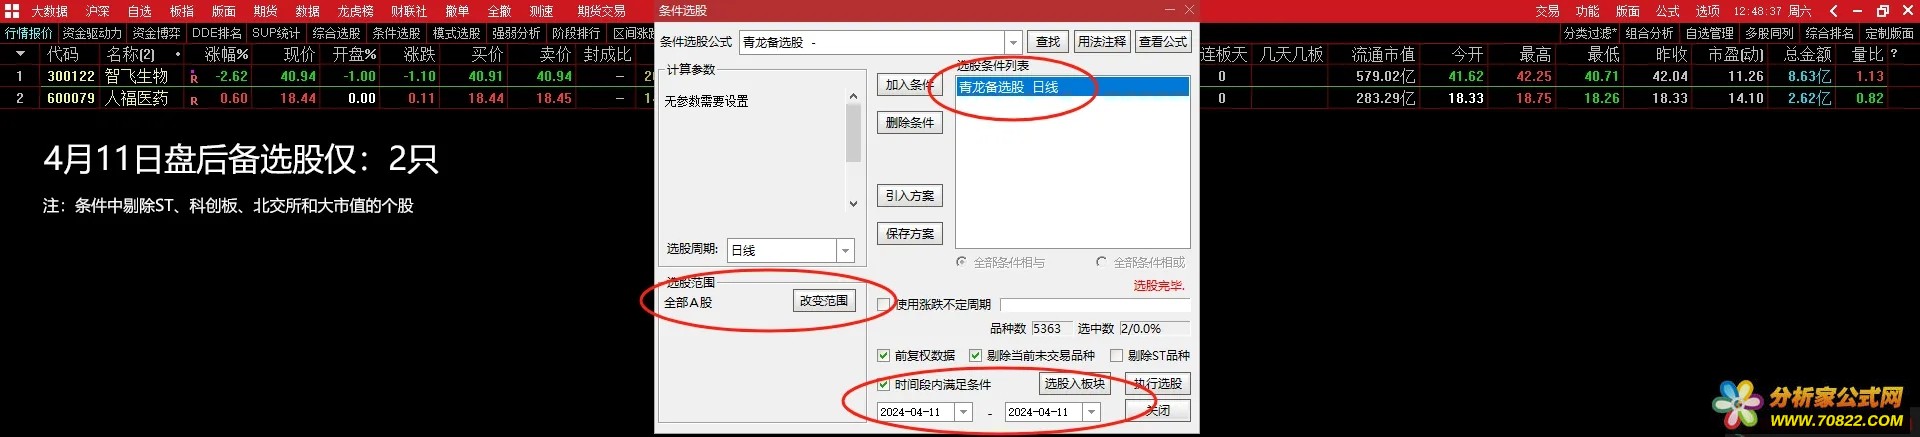Select the 全部条件相或 radio button
The width and height of the screenshot is (1920, 437).
(x=1101, y=262)
